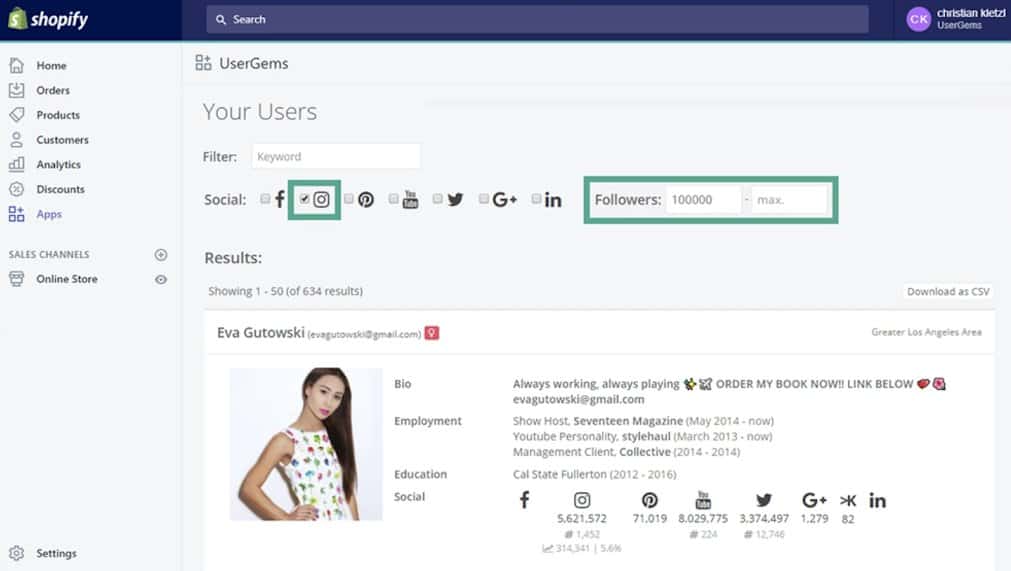View Online Store with eye icon
Viewport: 1011px width, 571px height.
161,280
